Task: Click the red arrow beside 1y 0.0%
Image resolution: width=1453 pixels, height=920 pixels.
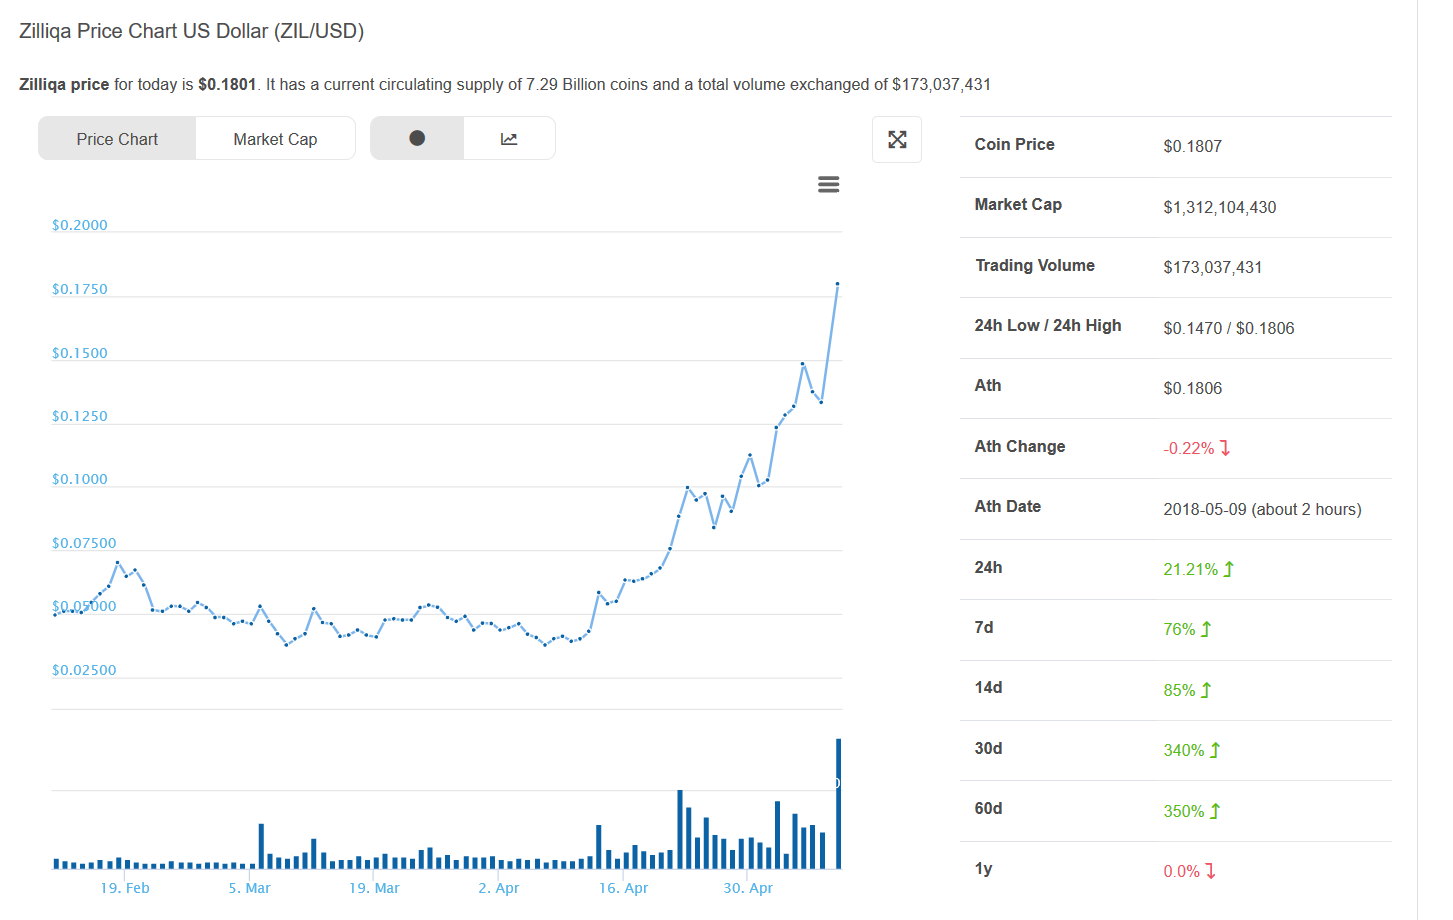Action: pos(1211,871)
